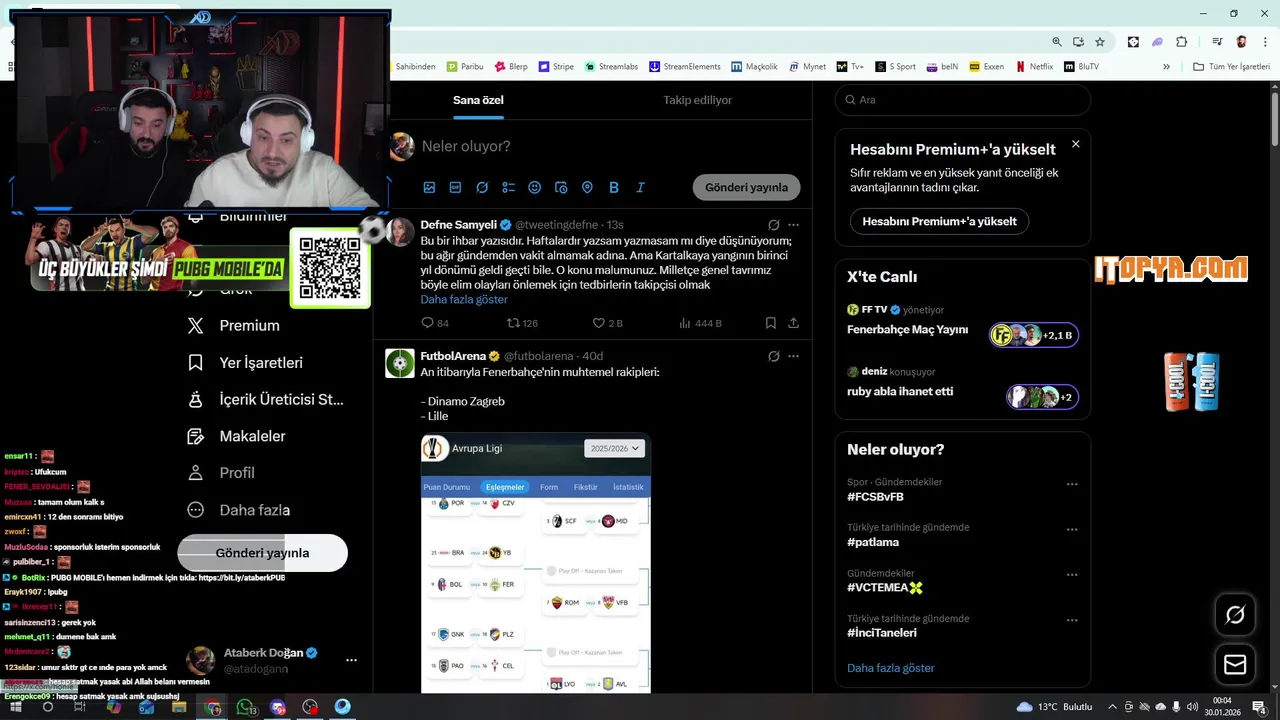
Task: Open the browser Extensions puzzle icon
Action: 1181,42
